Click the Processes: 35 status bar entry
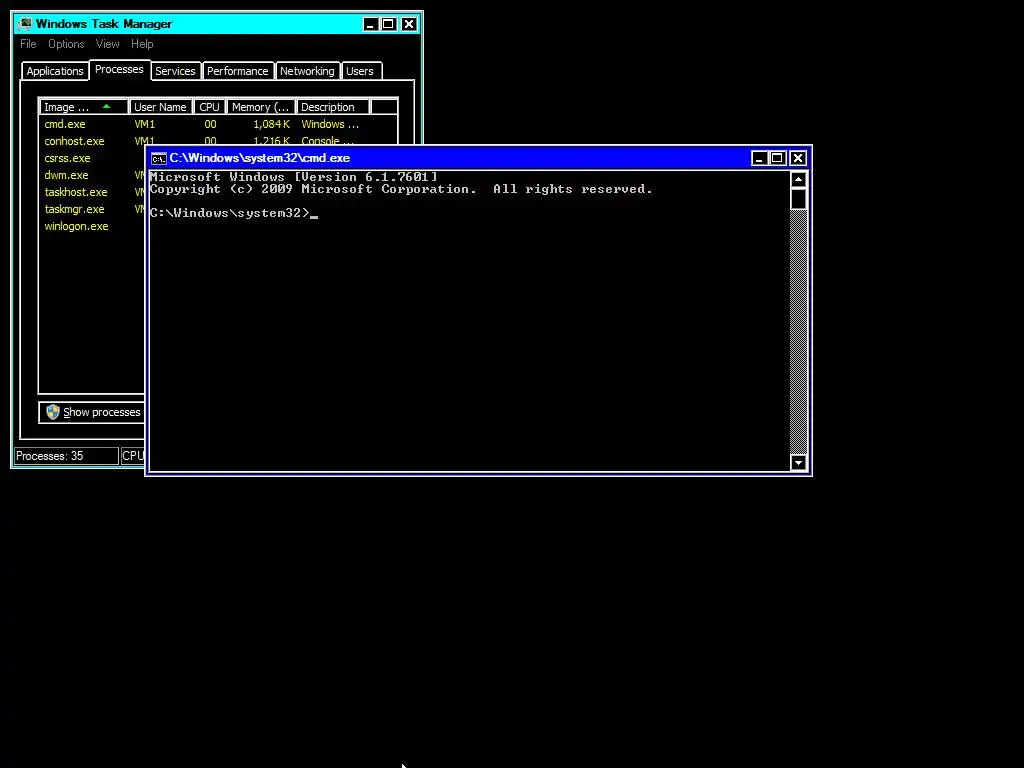Image resolution: width=1024 pixels, height=768 pixels. 67,456
